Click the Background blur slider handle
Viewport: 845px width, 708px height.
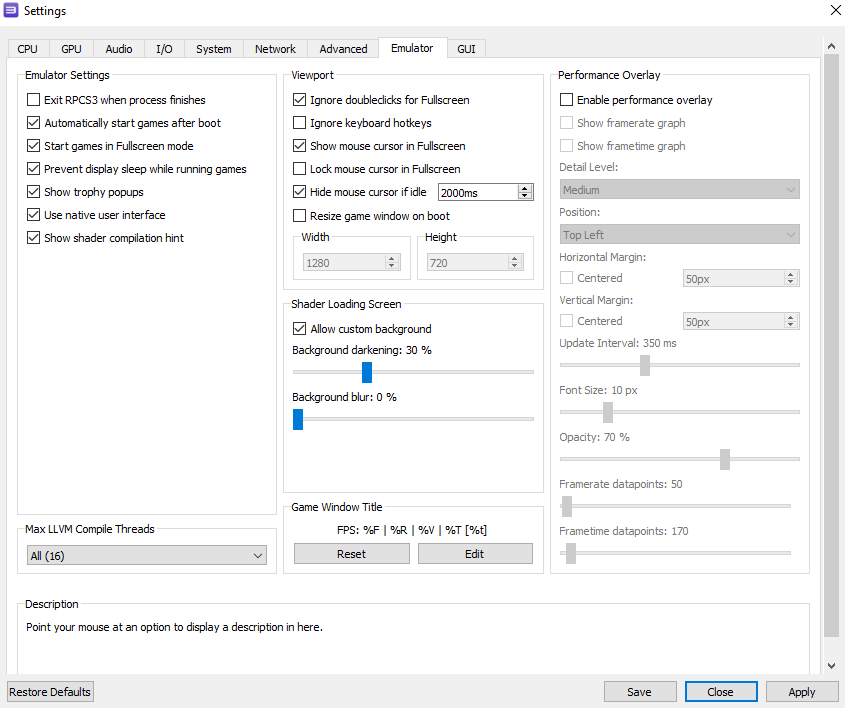click(298, 419)
